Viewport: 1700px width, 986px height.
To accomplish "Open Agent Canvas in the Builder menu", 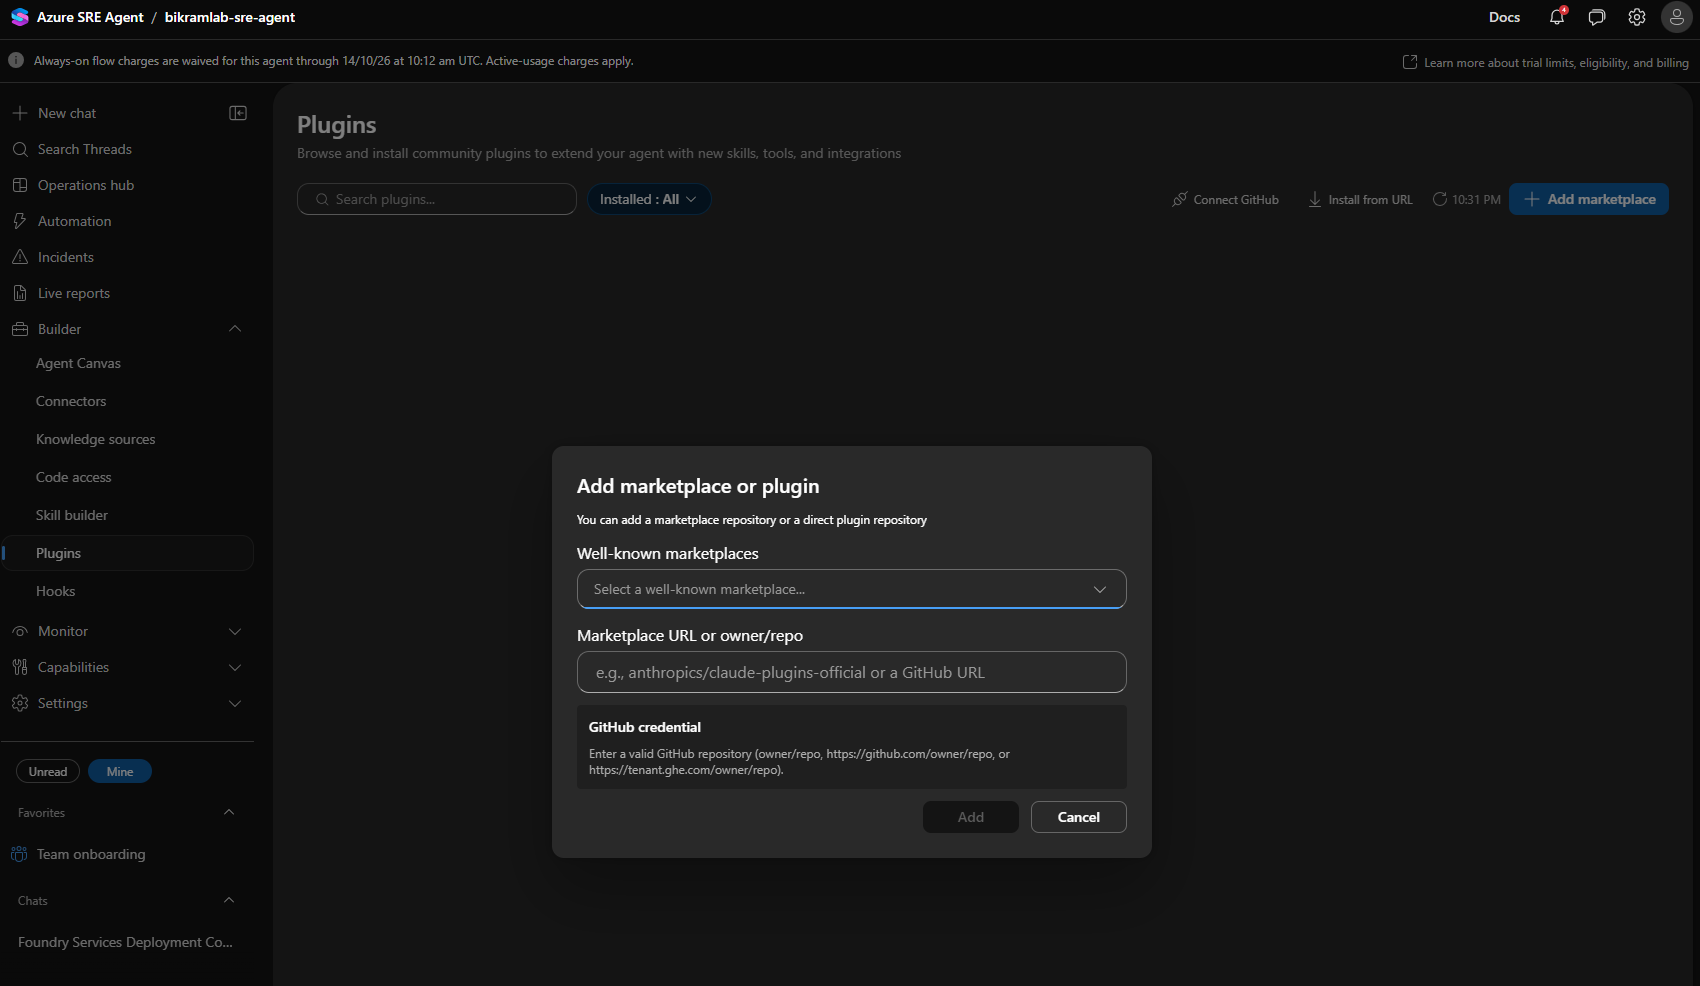I will (78, 363).
